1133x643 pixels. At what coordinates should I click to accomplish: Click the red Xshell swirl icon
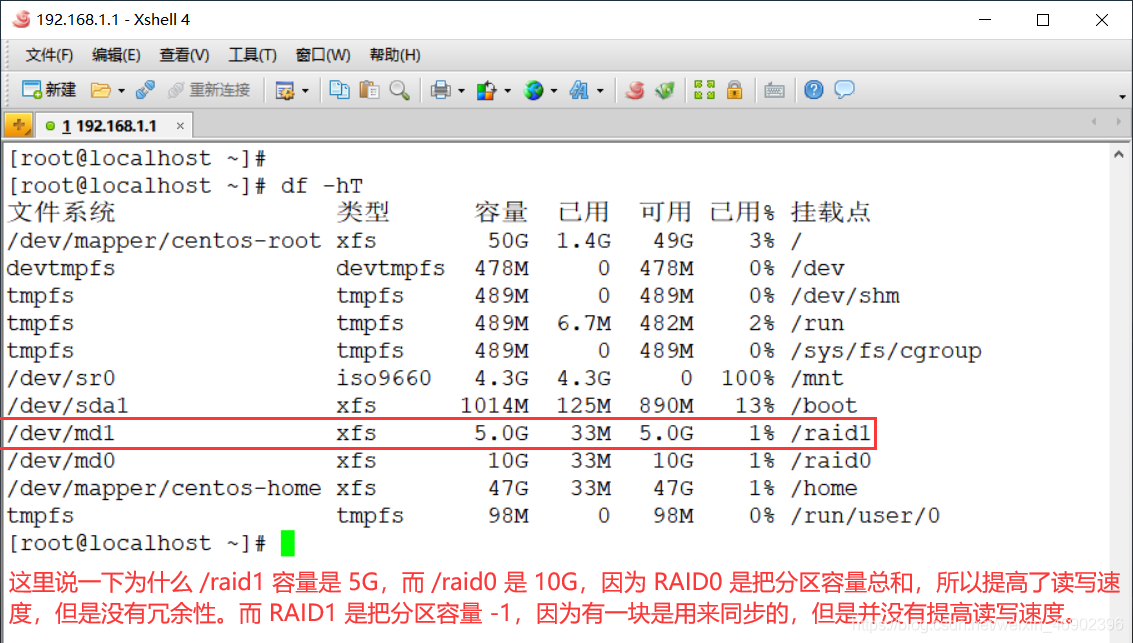click(634, 90)
